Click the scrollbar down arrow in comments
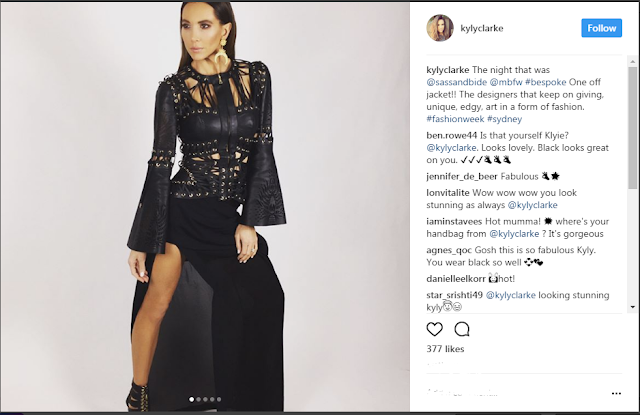 click(633, 307)
